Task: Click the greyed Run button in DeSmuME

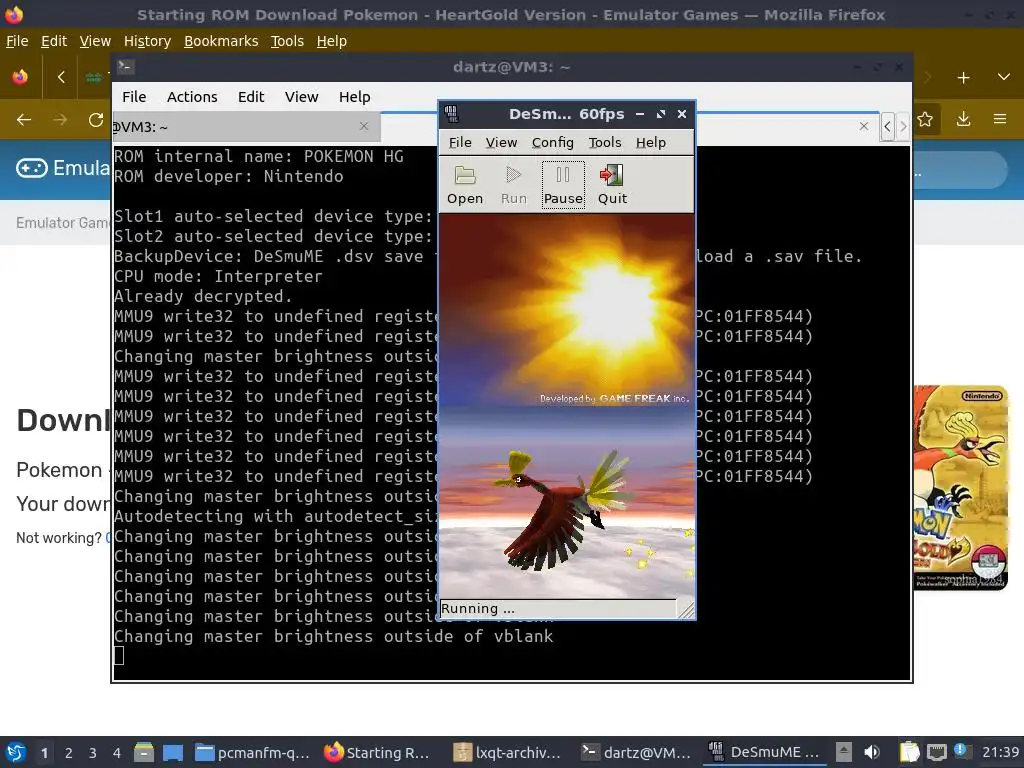Action: coord(514,185)
